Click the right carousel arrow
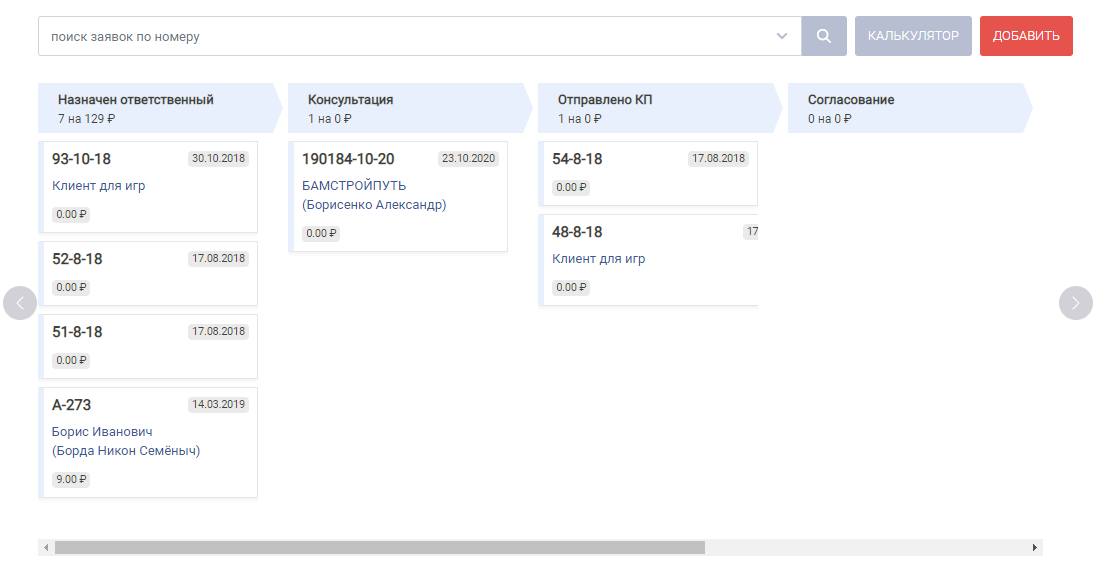 [1075, 303]
